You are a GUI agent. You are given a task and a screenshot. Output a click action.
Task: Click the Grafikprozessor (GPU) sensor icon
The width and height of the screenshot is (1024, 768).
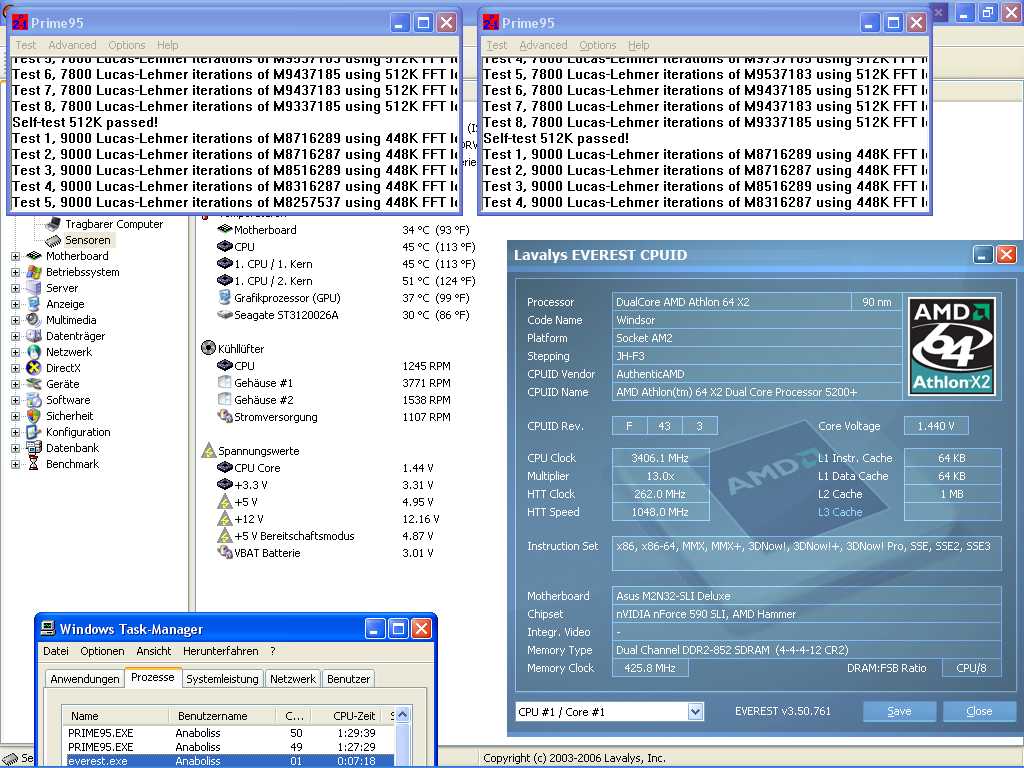(x=225, y=298)
